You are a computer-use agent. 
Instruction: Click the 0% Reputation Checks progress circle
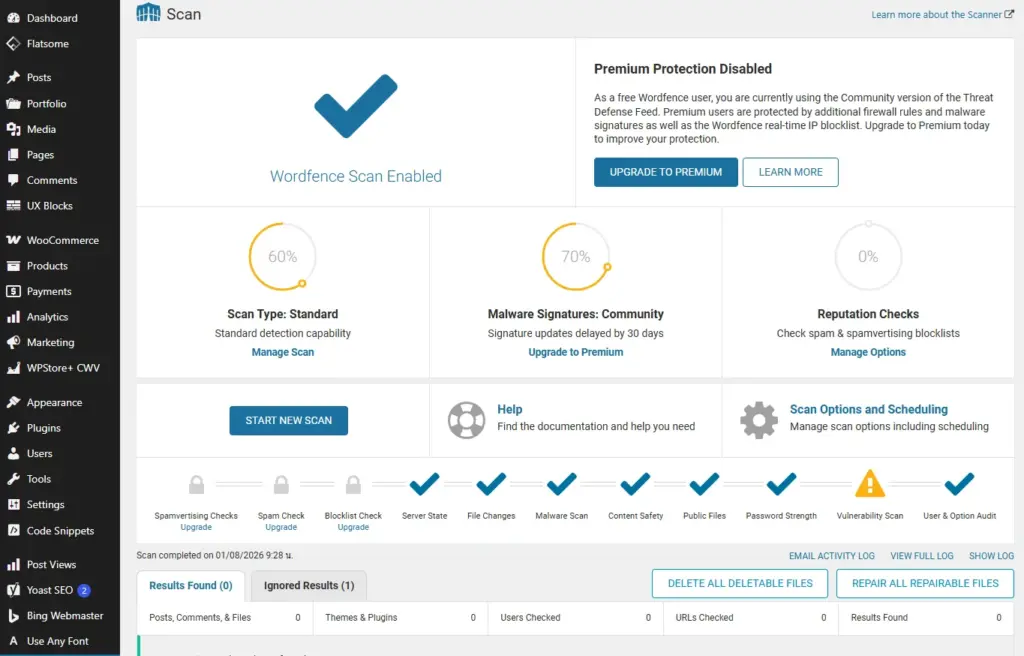tap(869, 257)
